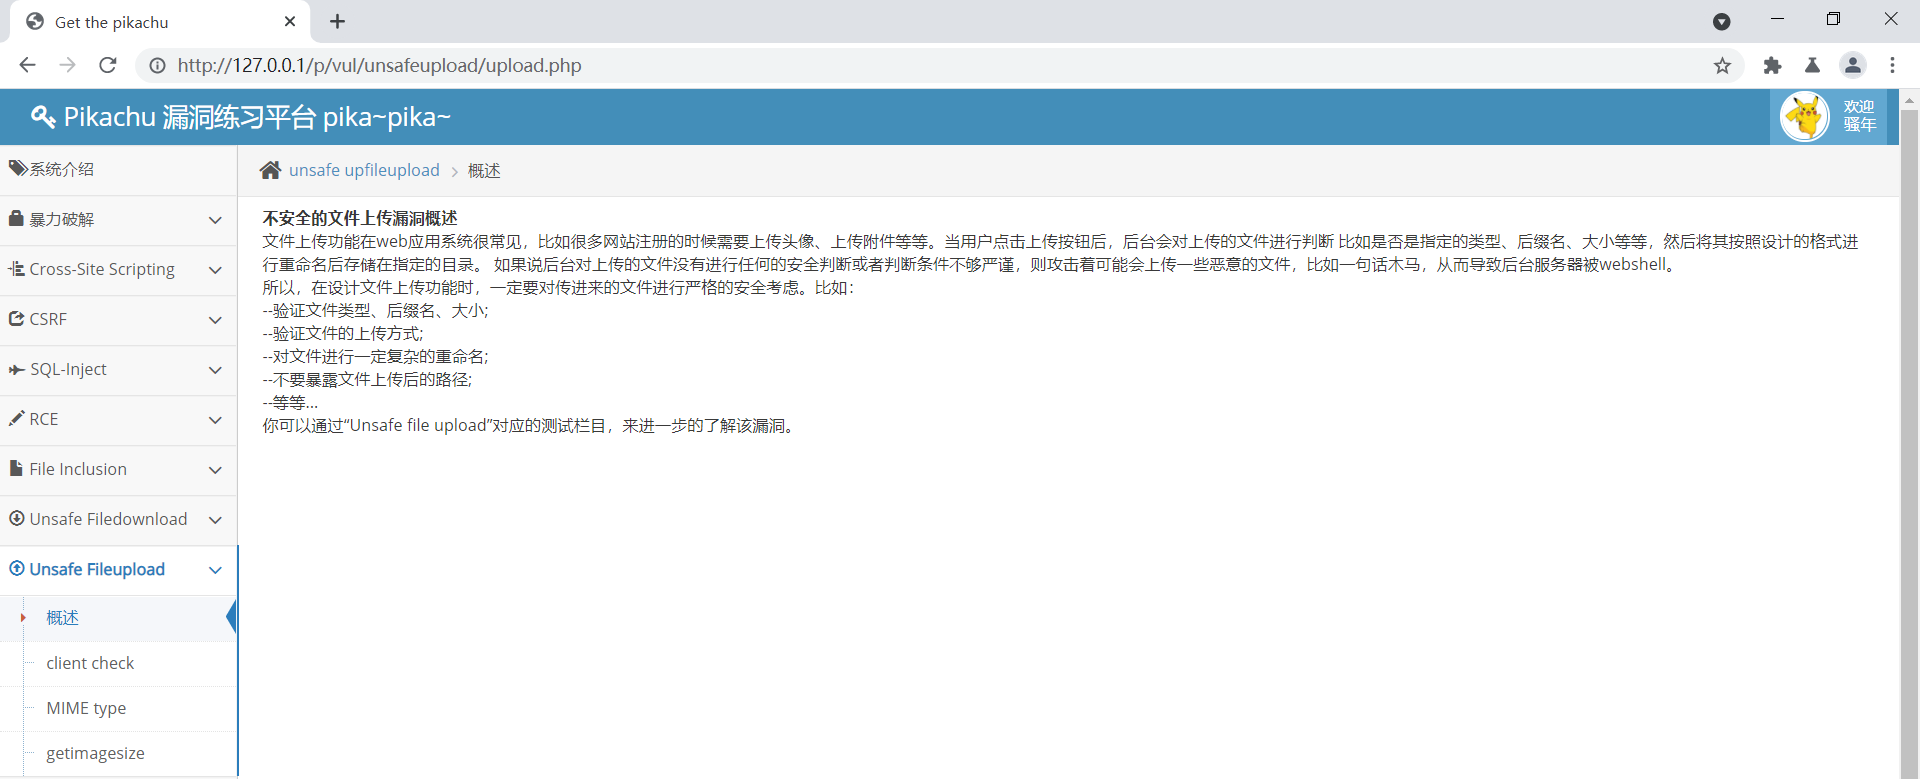
Task: Click the line --验证文件的上传方式;
Action: [343, 333]
